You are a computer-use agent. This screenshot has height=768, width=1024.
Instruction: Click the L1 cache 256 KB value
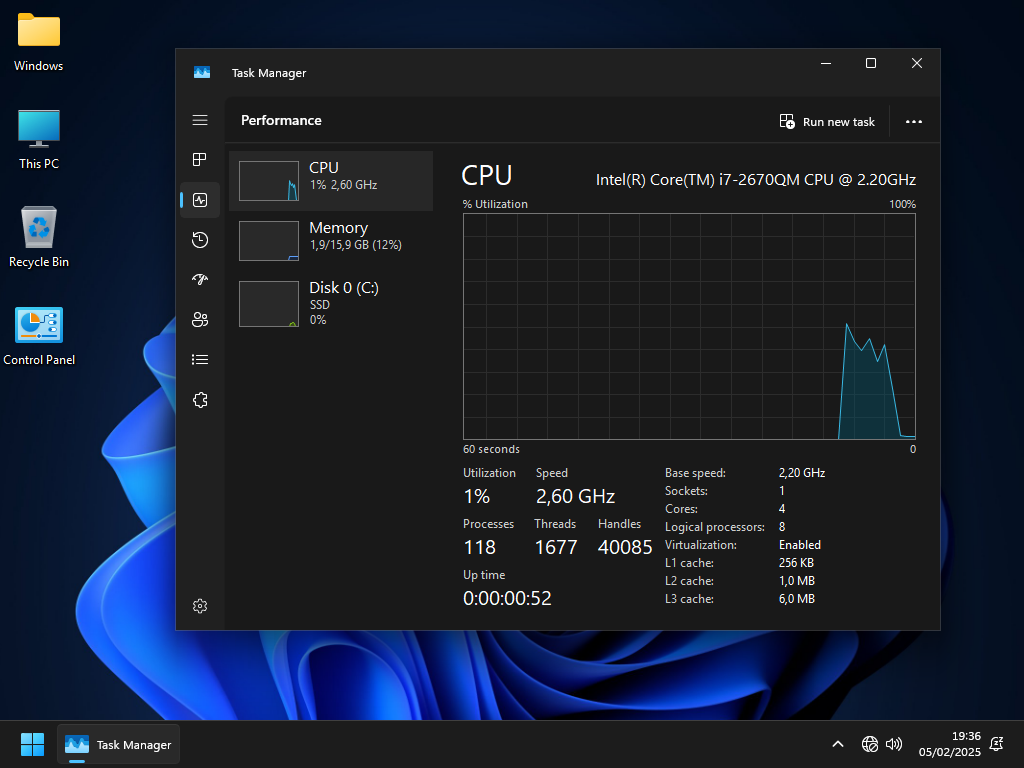796,563
